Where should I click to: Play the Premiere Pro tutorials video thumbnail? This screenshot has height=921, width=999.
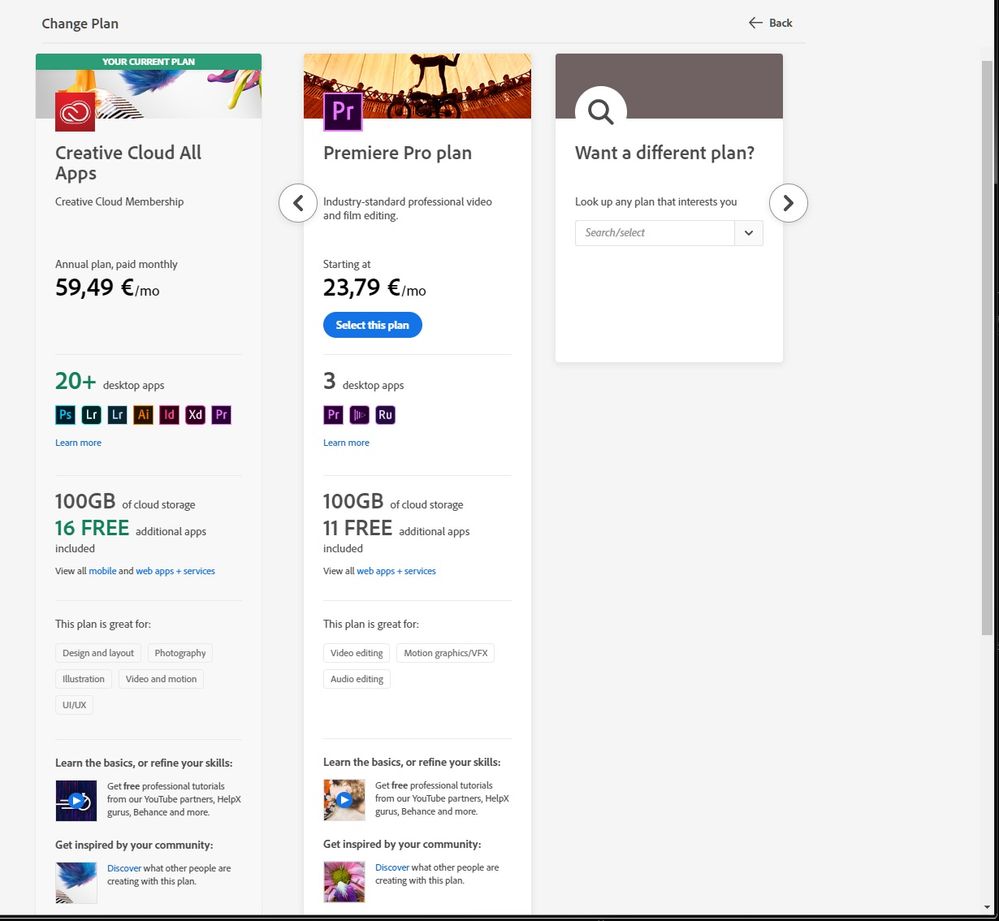point(344,800)
